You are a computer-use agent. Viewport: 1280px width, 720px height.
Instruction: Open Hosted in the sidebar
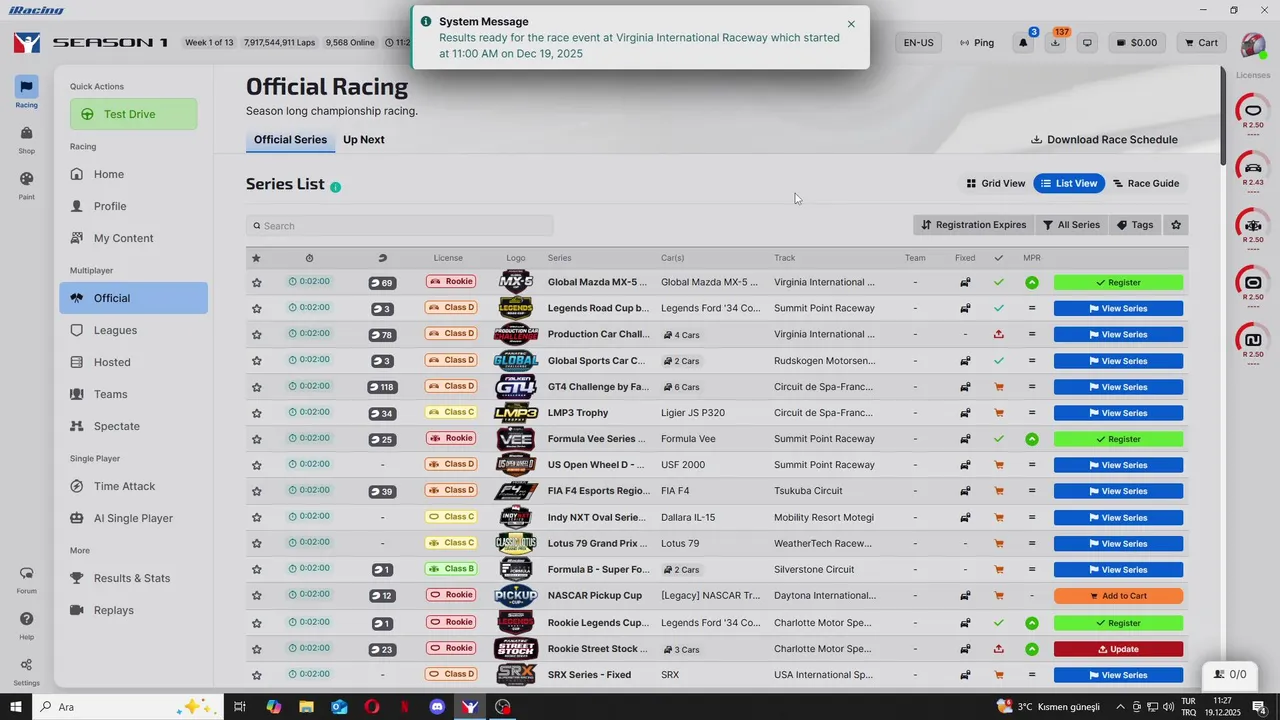tap(133, 362)
